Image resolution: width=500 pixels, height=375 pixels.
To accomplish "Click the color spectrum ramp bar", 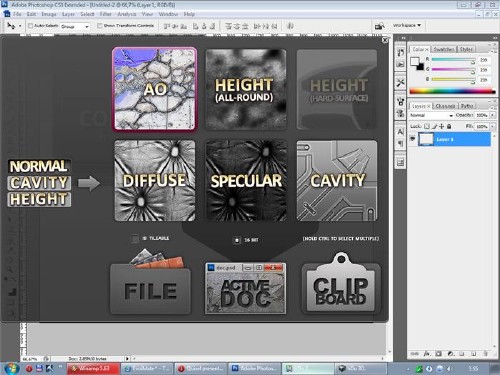I will pos(452,91).
